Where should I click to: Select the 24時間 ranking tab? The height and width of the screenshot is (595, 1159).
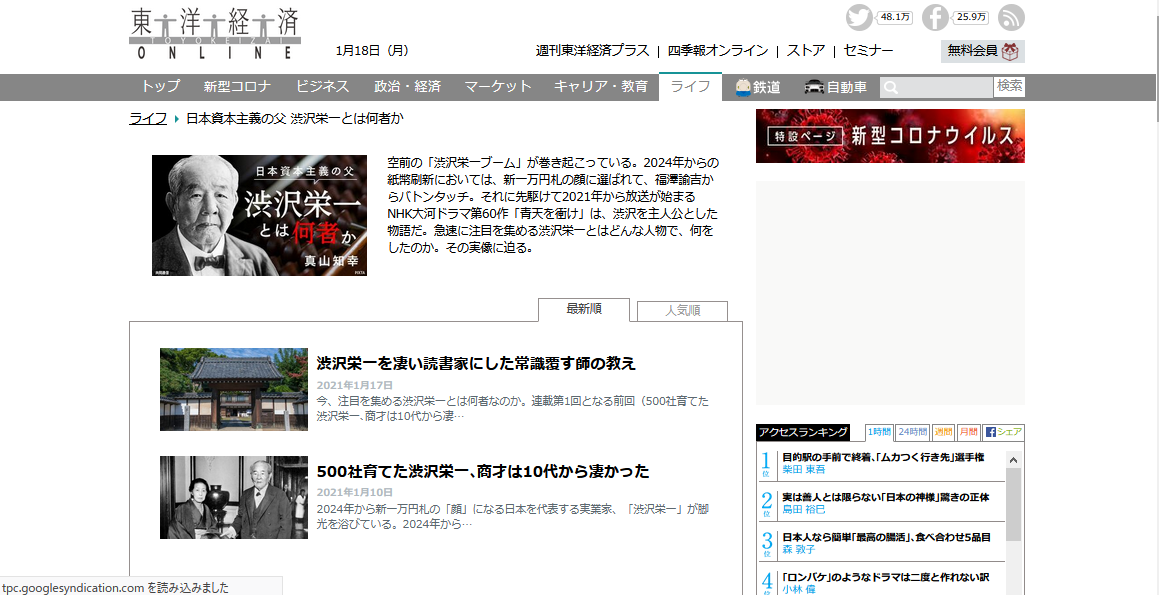[913, 432]
